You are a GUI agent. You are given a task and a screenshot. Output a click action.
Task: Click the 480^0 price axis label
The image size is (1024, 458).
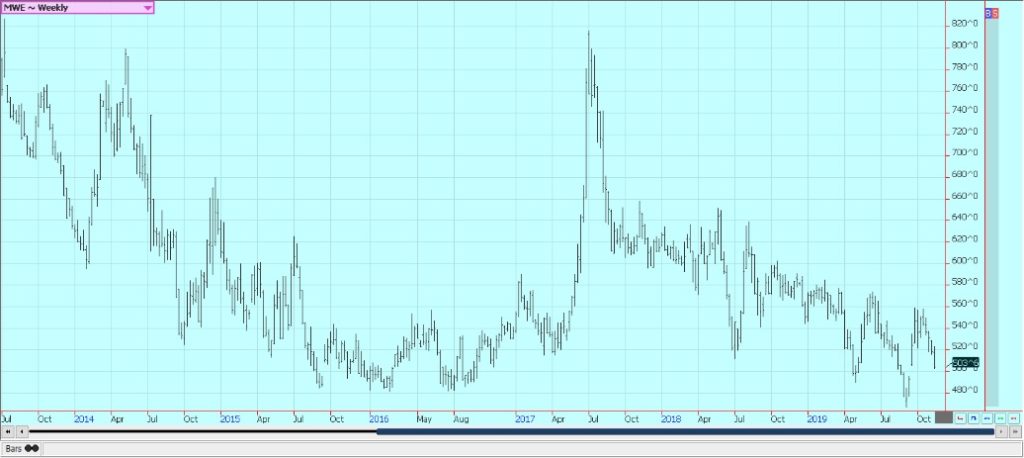point(965,390)
